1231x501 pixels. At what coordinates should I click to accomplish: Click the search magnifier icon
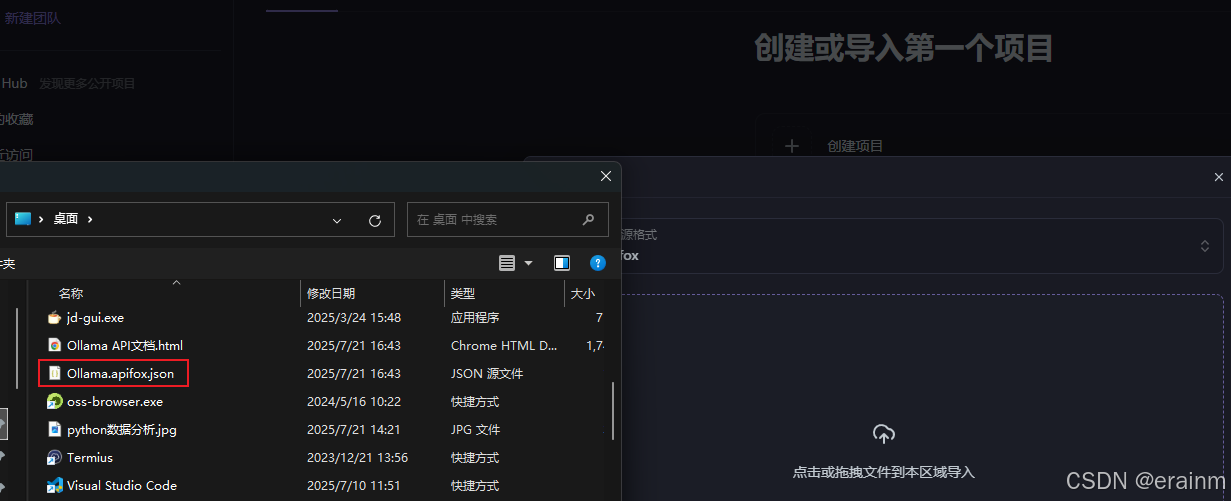[x=588, y=219]
